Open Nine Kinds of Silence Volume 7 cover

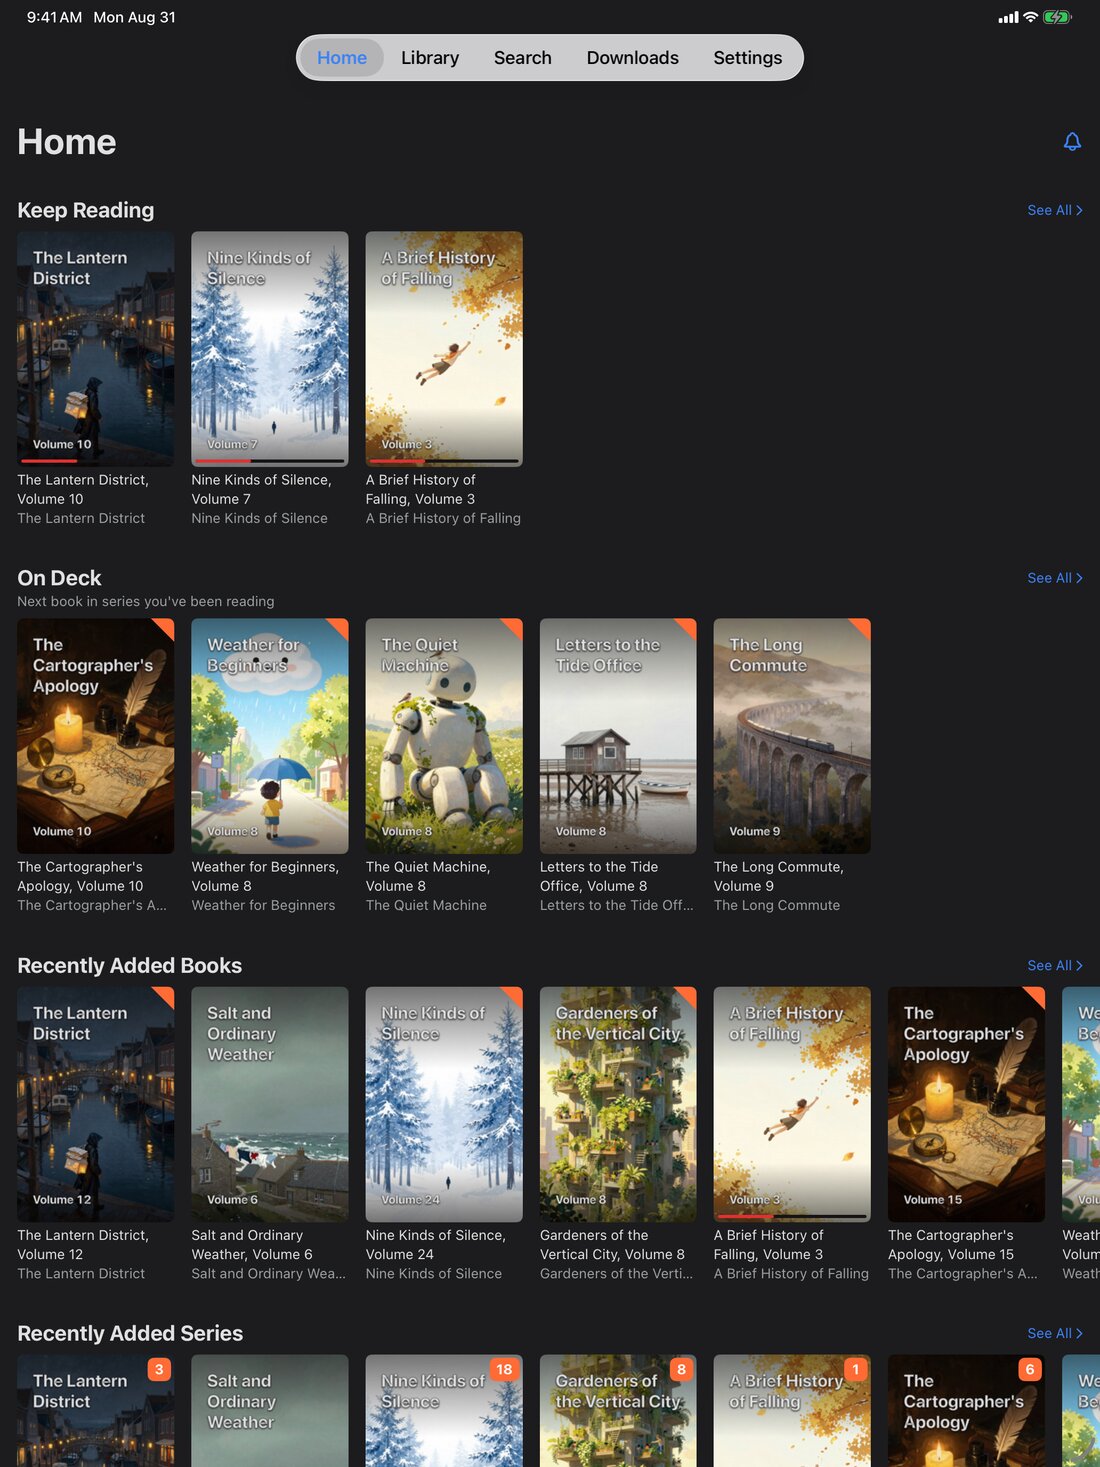[x=270, y=349]
